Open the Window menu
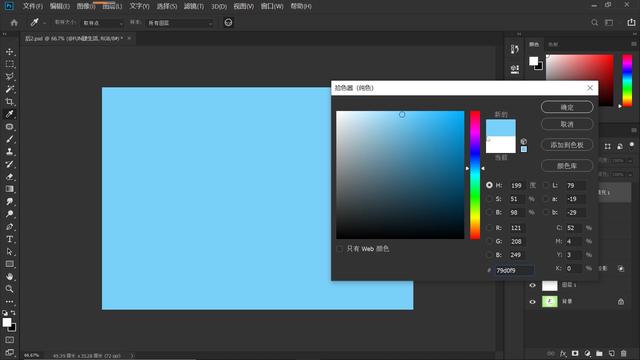 [272, 6]
